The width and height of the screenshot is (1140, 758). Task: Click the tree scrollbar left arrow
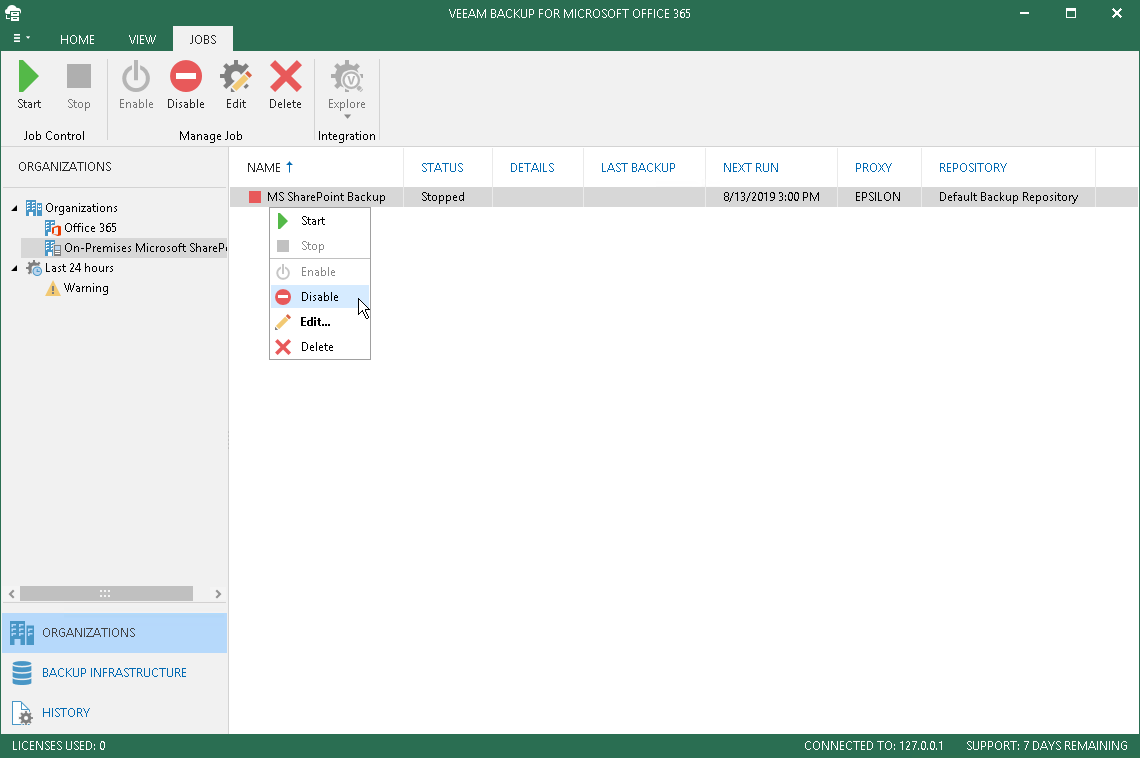tap(12, 594)
